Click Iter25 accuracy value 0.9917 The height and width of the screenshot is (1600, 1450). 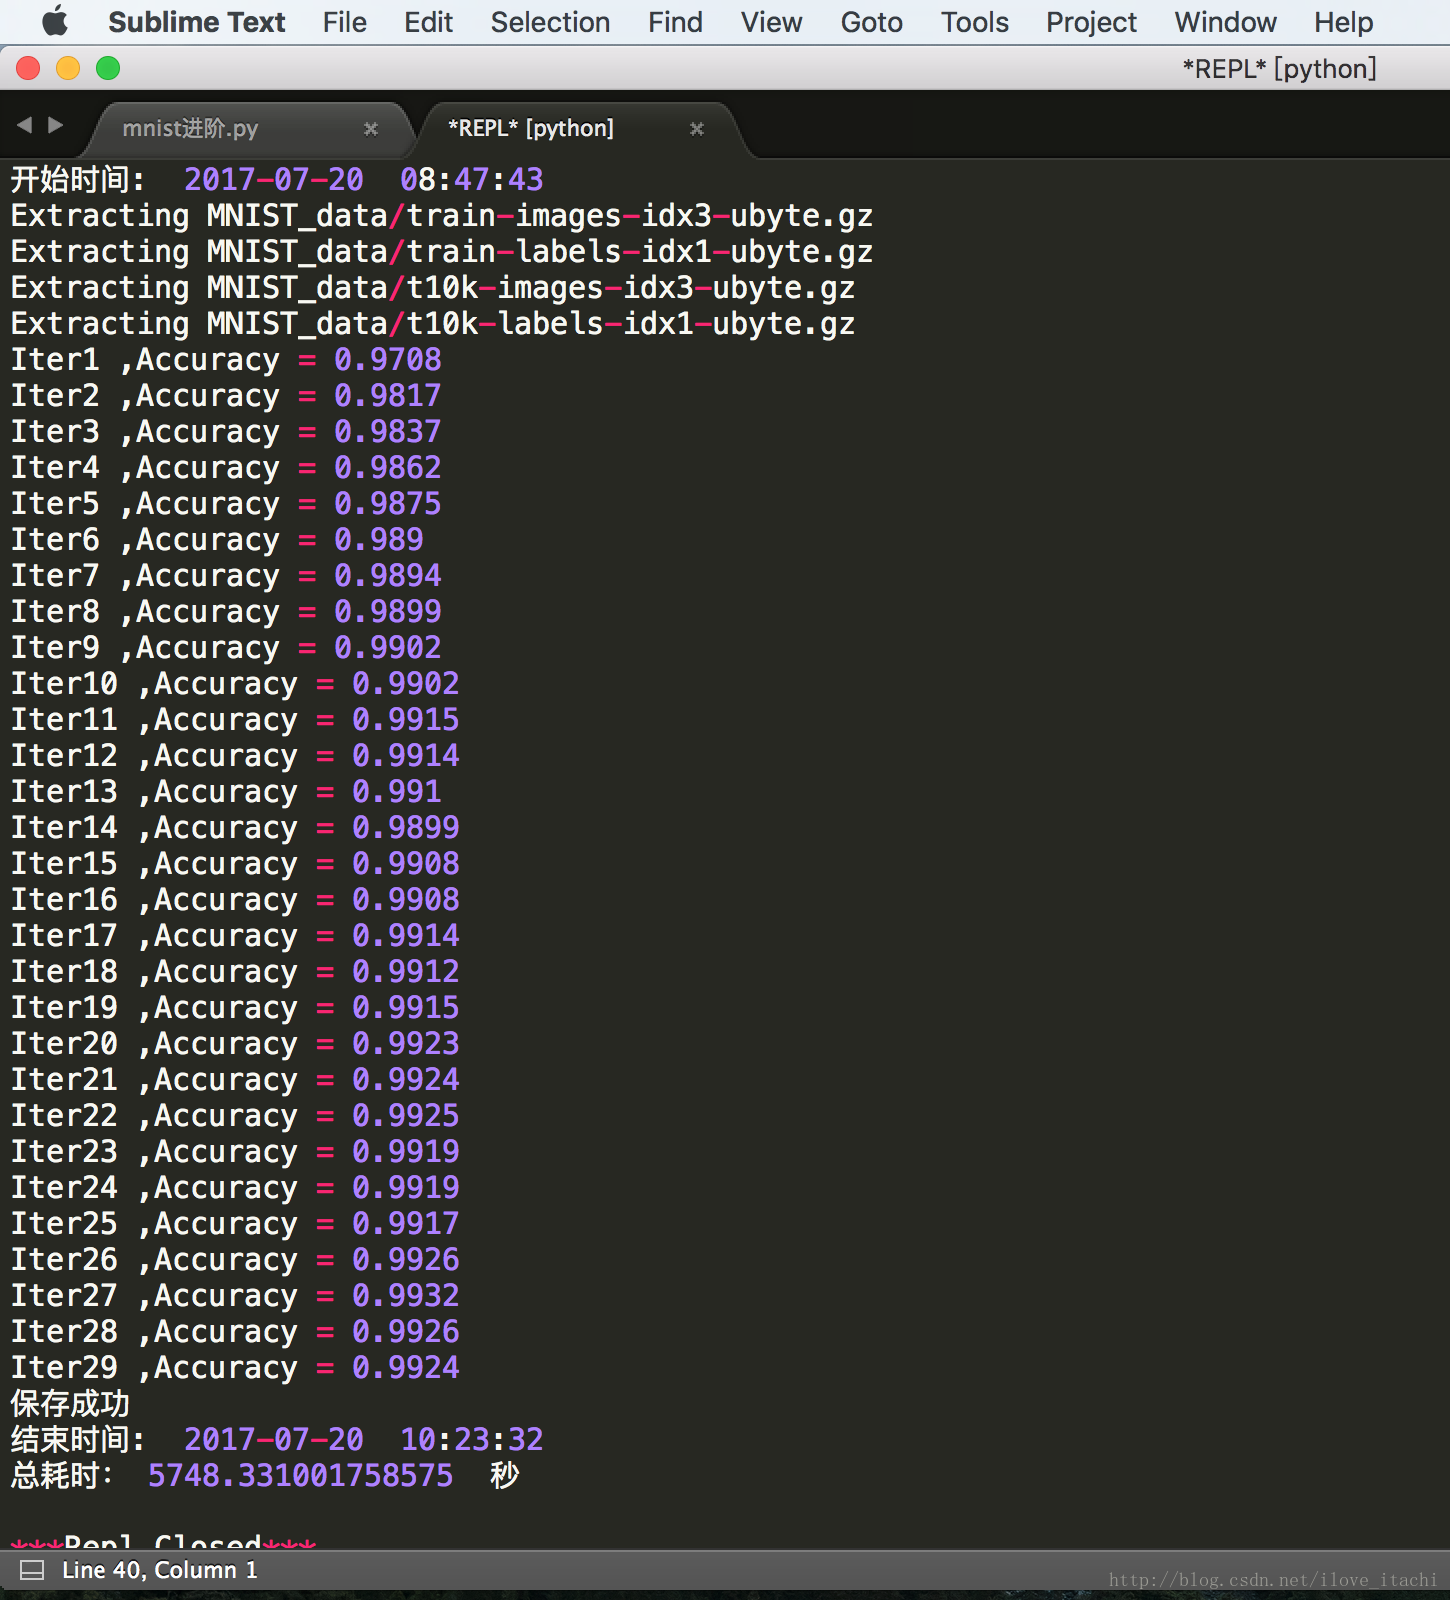coord(406,1224)
